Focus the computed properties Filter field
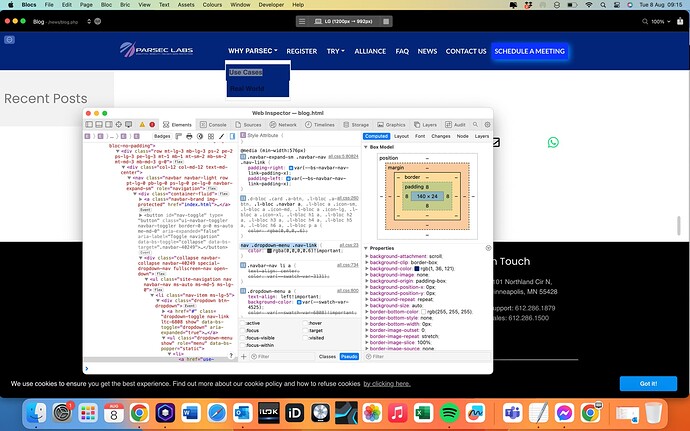The image size is (690, 431). coord(427,357)
